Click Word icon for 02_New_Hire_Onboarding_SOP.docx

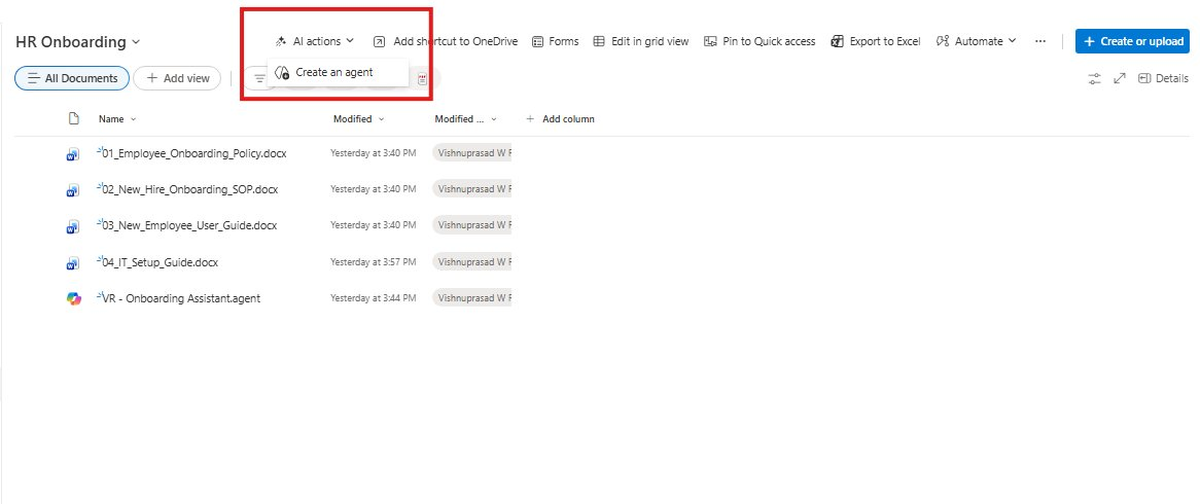point(73,191)
